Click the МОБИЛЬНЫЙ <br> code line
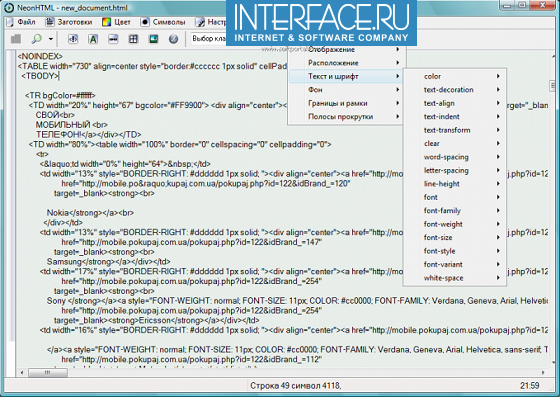Screen dimensions: 560x397 click(x=71, y=125)
